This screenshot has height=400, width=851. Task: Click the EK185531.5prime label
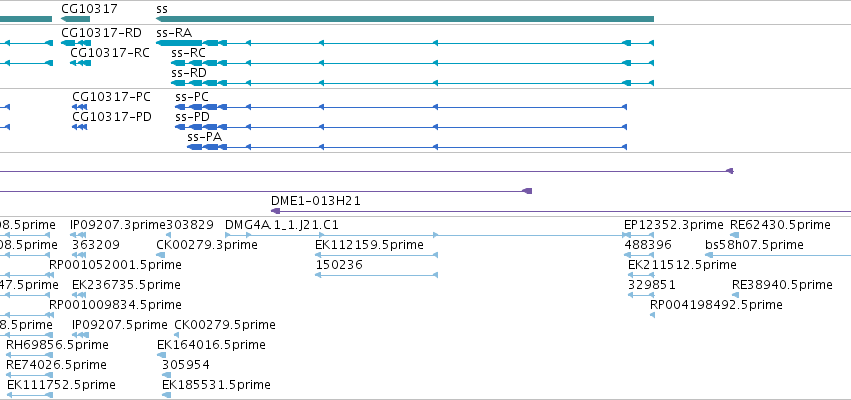point(216,385)
